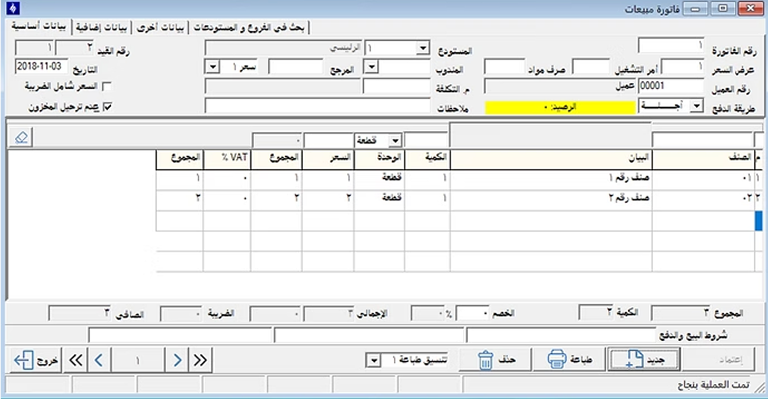Click the طباعة print button
The width and height of the screenshot is (768, 399).
point(570,360)
